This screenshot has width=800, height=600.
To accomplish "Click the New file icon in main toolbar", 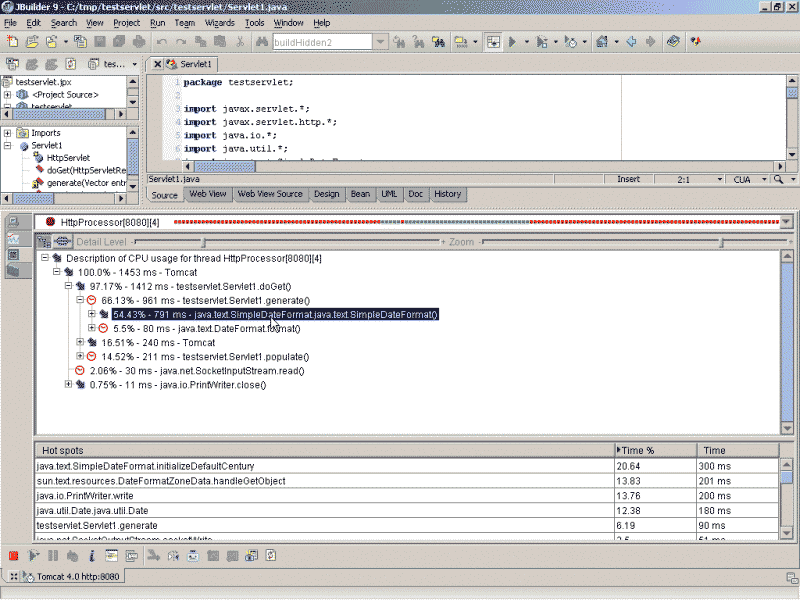I will (x=12, y=42).
